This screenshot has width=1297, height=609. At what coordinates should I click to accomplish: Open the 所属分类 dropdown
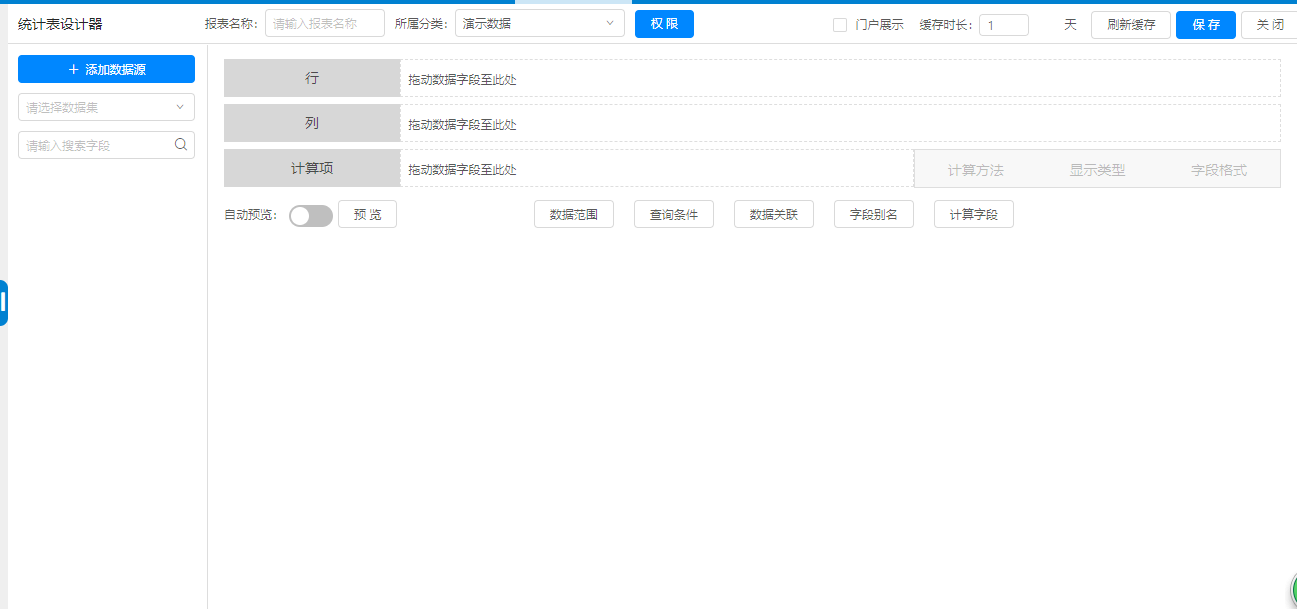539,24
